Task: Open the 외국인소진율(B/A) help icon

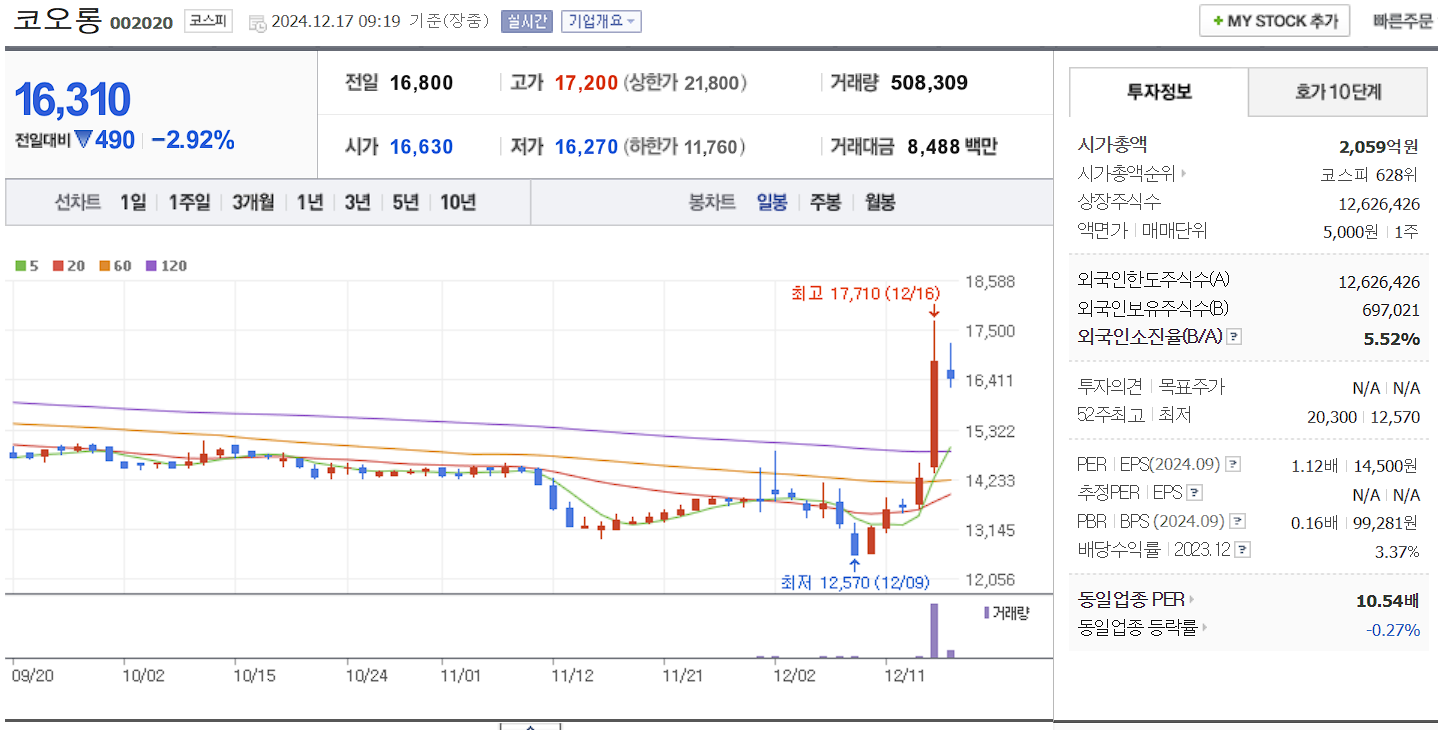Action: tap(1233, 337)
